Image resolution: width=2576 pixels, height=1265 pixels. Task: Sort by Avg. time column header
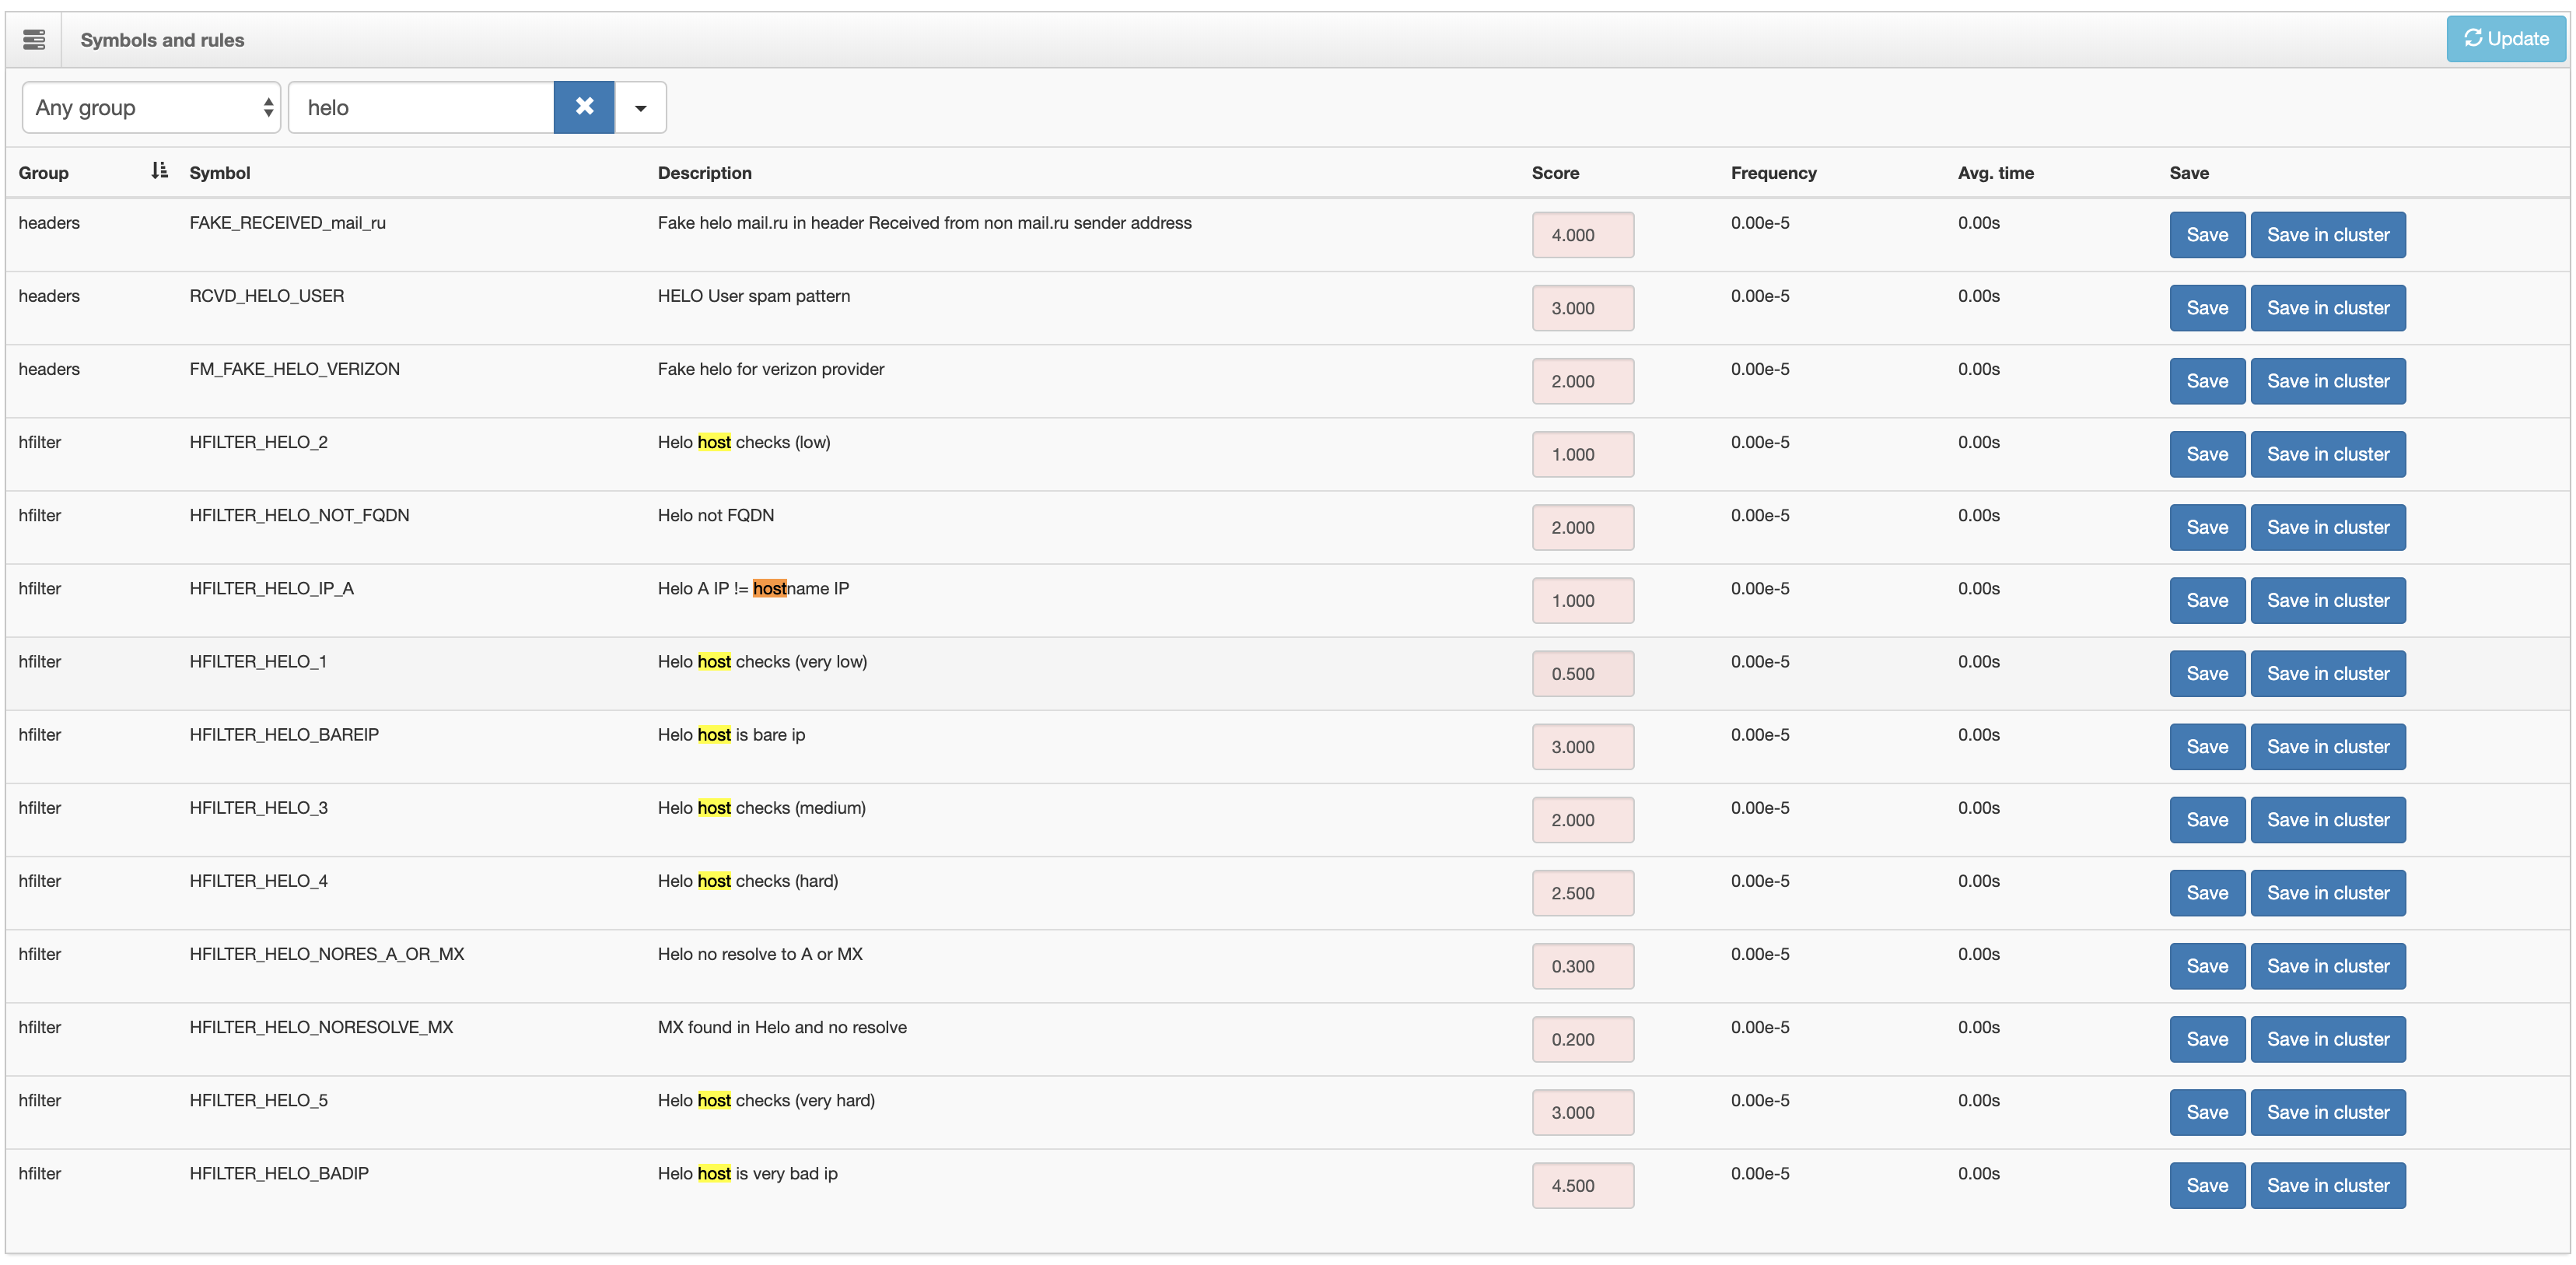1995,173
